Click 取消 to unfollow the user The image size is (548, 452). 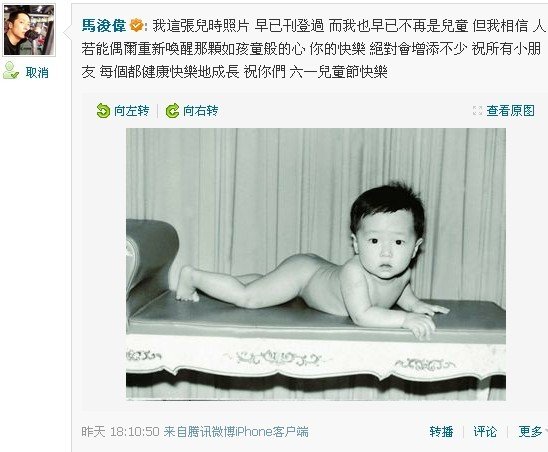point(37,73)
